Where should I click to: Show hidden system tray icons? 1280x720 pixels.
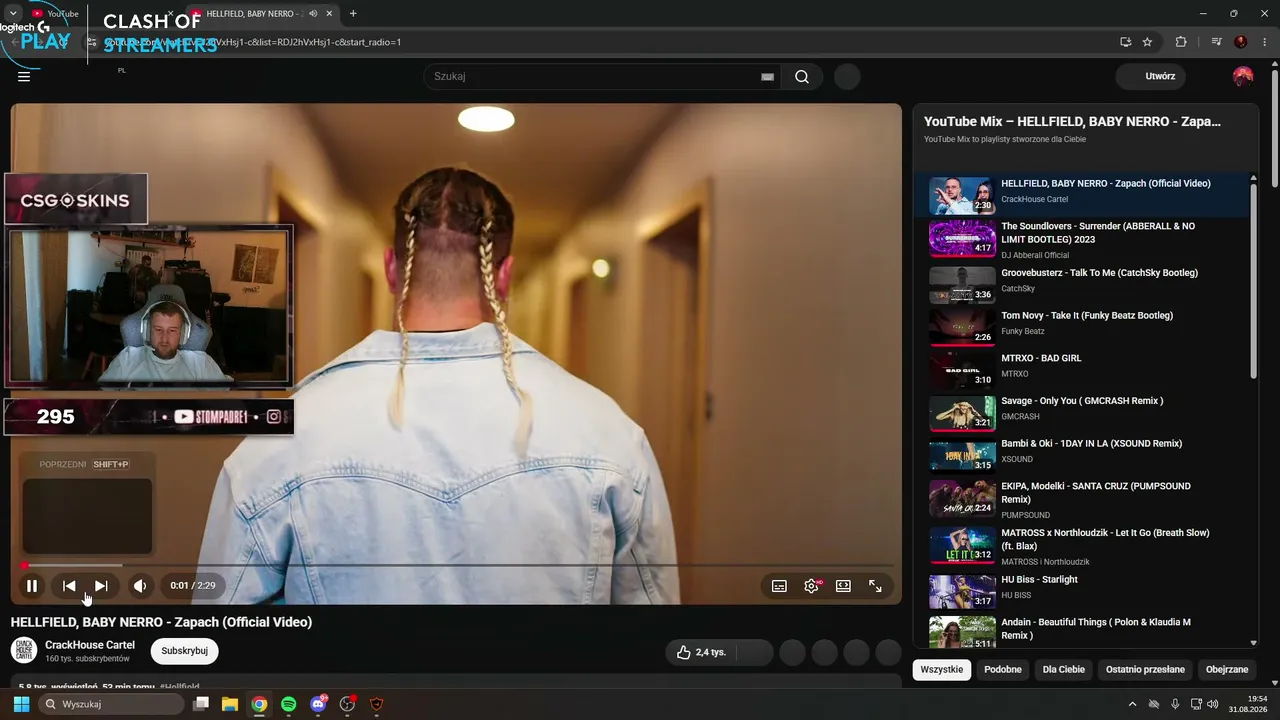tap(1132, 704)
